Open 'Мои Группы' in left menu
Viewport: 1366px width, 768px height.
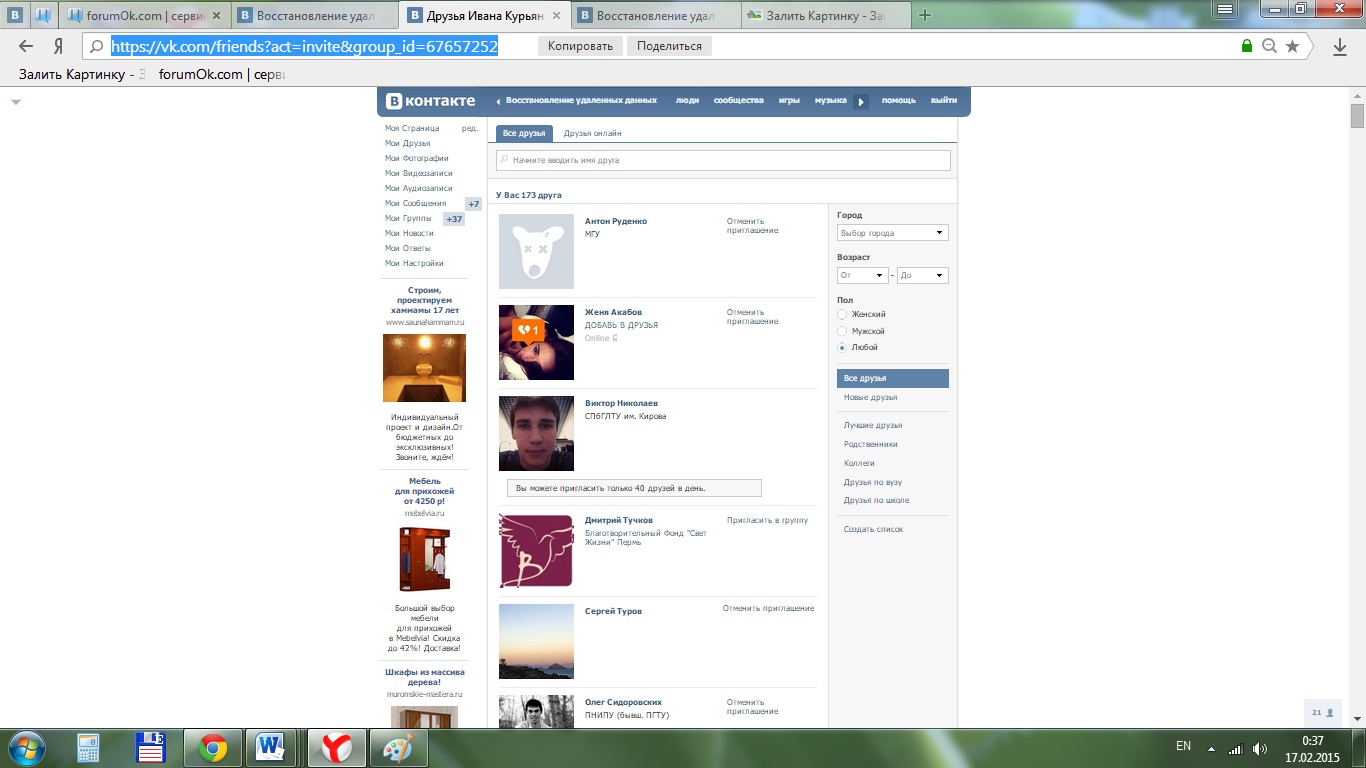pos(408,218)
